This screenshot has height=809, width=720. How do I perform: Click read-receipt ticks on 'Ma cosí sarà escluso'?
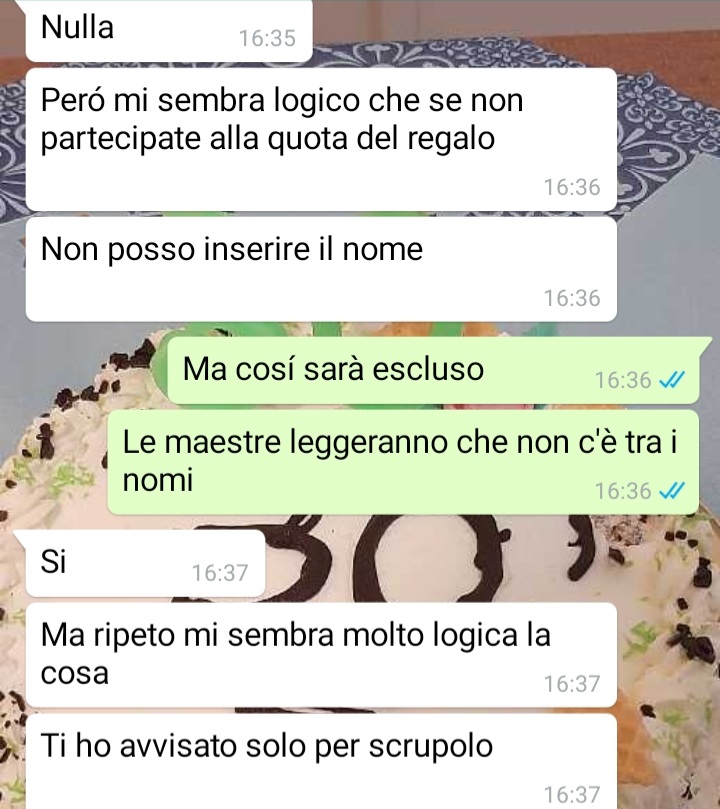pos(673,380)
